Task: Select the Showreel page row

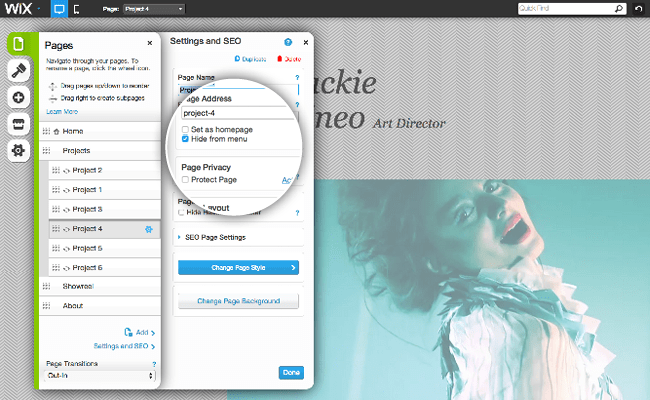Action: coord(100,286)
